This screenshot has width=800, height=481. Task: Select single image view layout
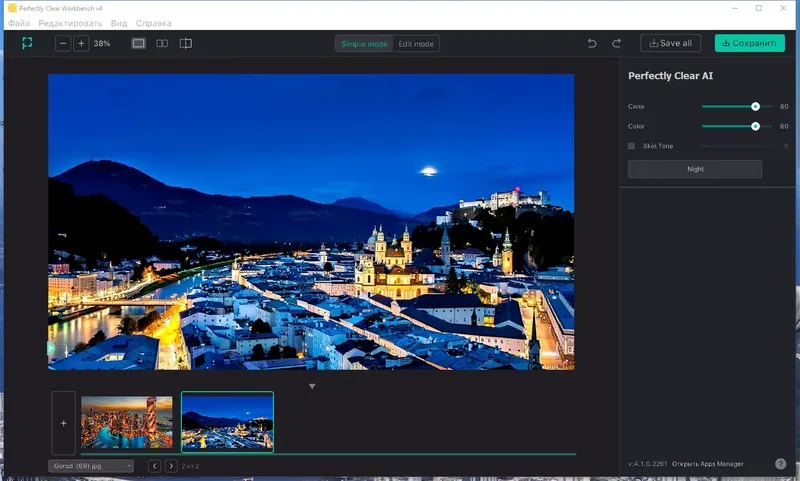point(138,44)
